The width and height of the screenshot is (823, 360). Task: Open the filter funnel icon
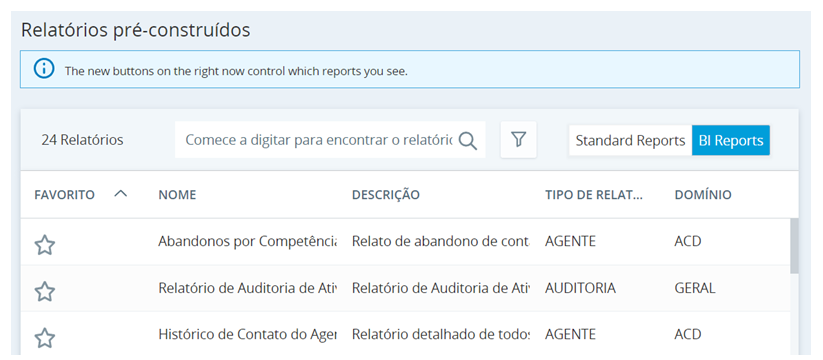pyautogui.click(x=519, y=140)
